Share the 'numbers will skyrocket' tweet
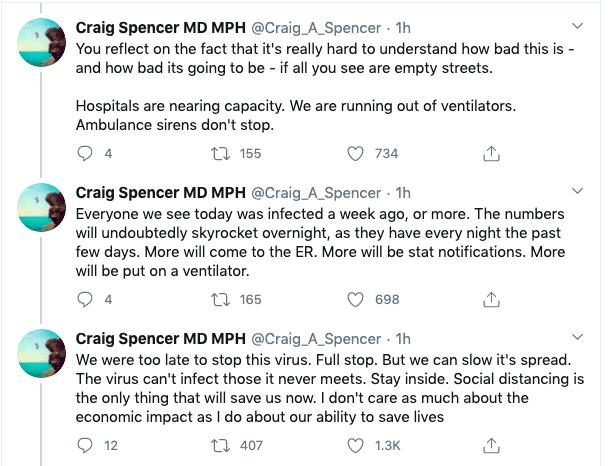Image resolution: width=613 pixels, height=466 pixels. pos(491,299)
